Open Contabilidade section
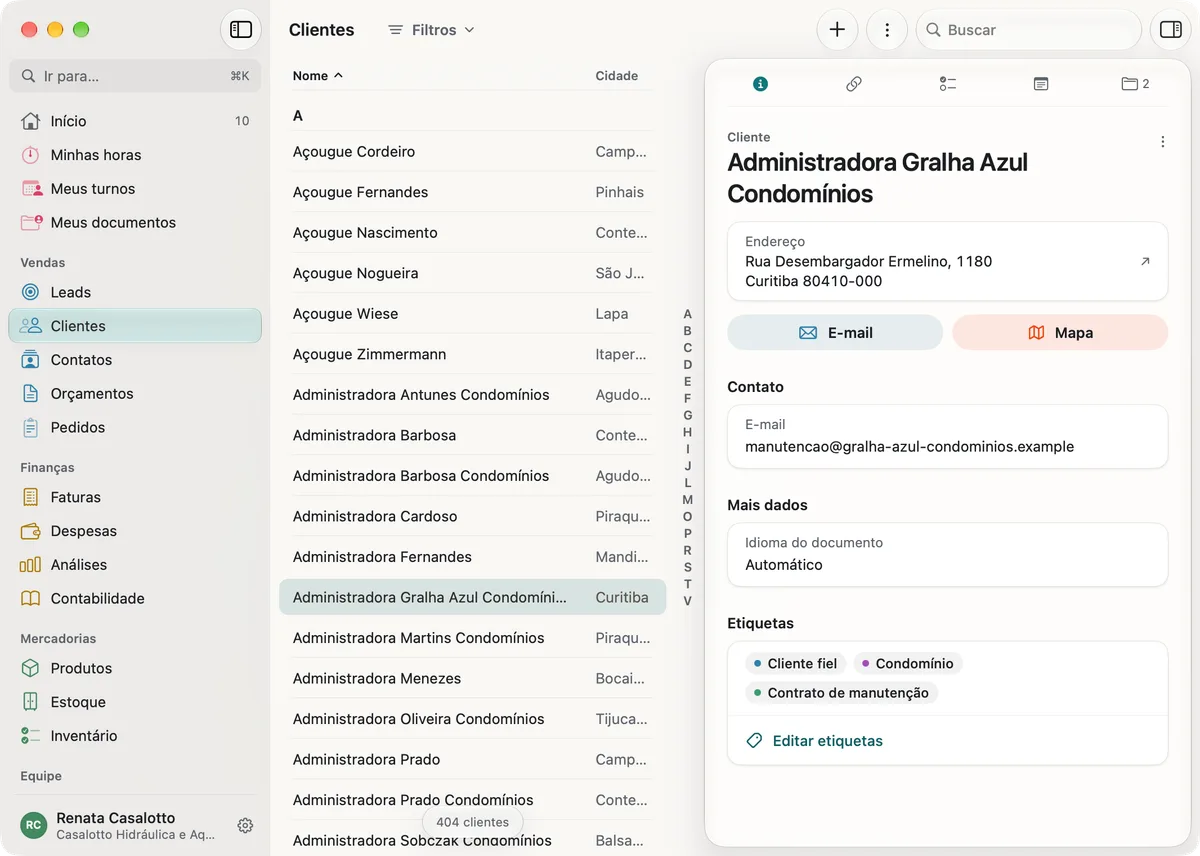The width and height of the screenshot is (1200, 856). coord(135,598)
